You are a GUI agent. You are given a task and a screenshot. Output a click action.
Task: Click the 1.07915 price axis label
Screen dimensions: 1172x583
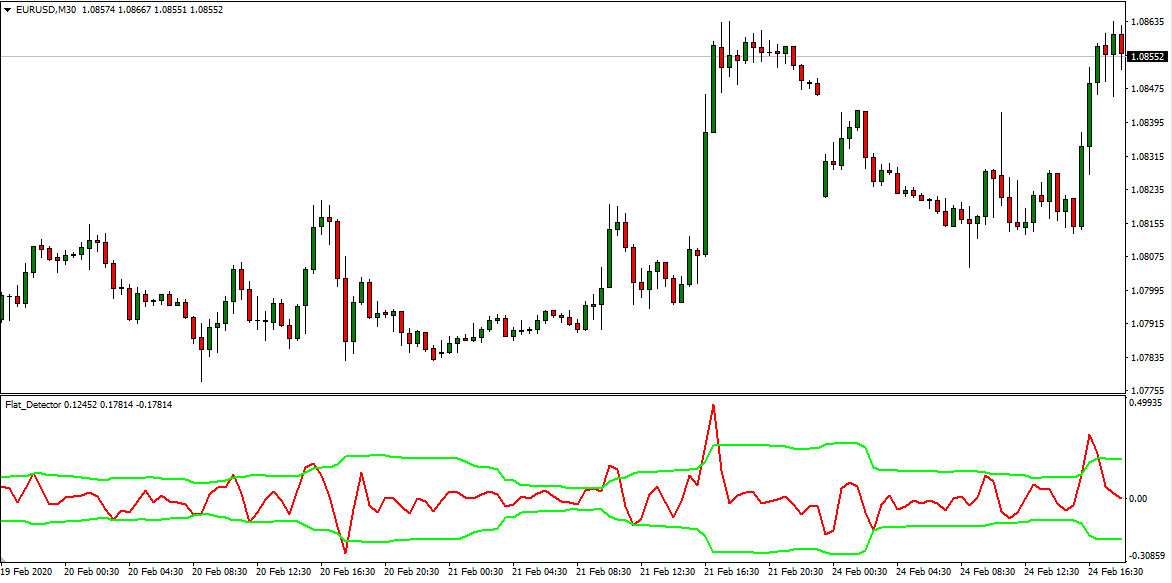click(1148, 323)
